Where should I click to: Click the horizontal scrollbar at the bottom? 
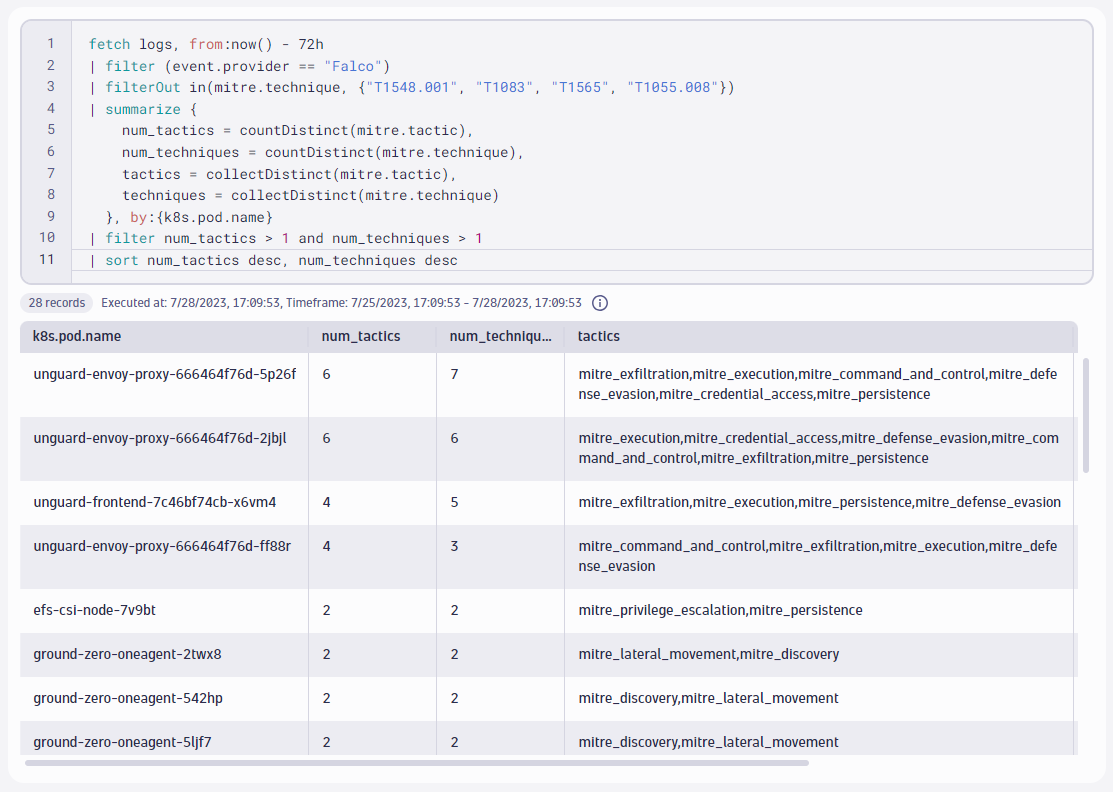click(415, 761)
